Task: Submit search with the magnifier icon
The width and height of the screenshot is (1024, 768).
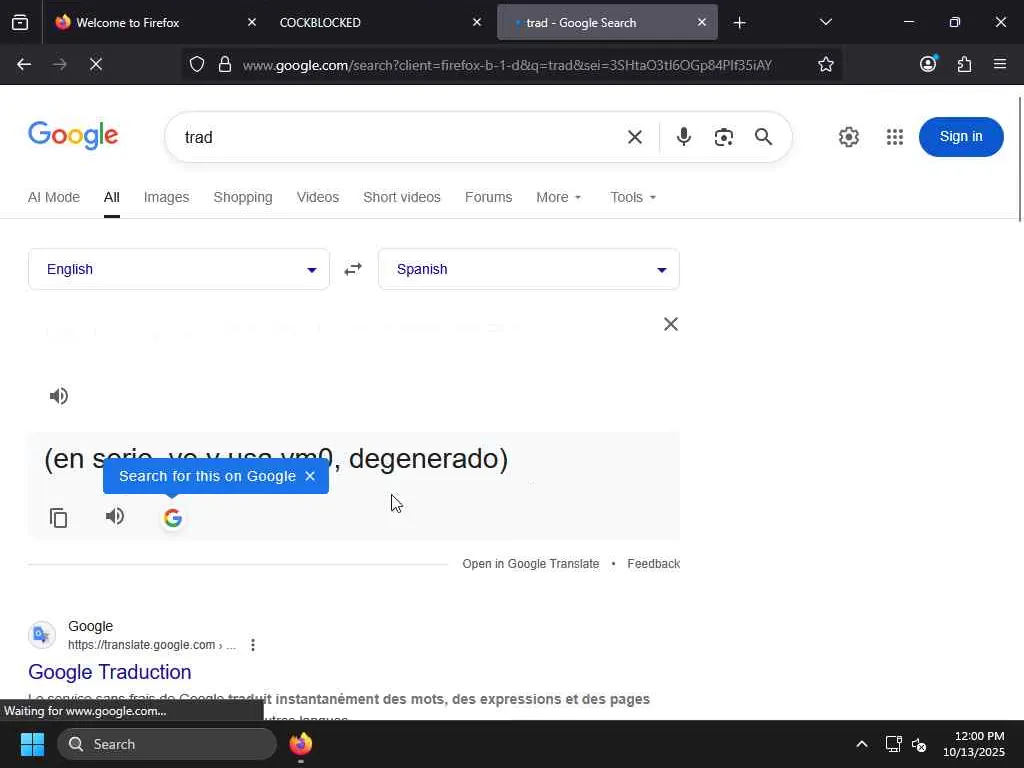Action: point(763,136)
